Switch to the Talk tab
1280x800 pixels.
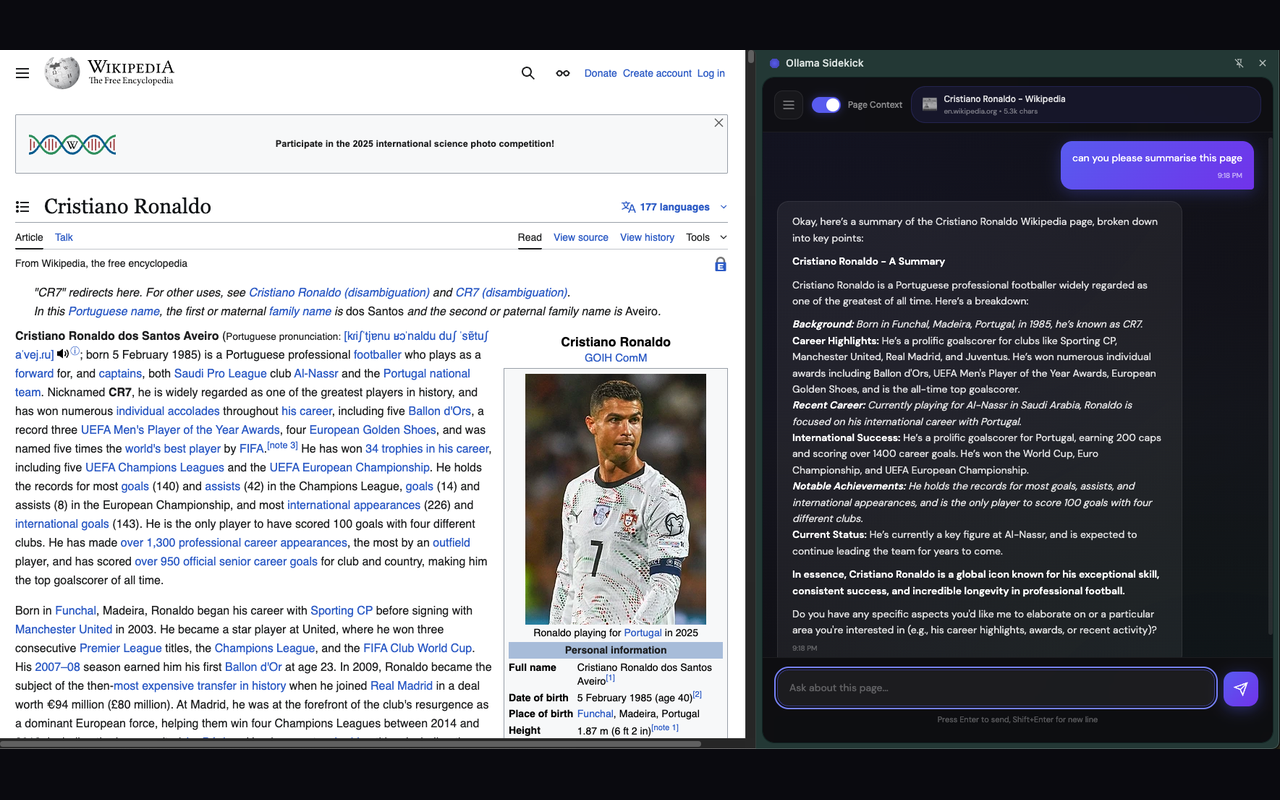click(64, 237)
